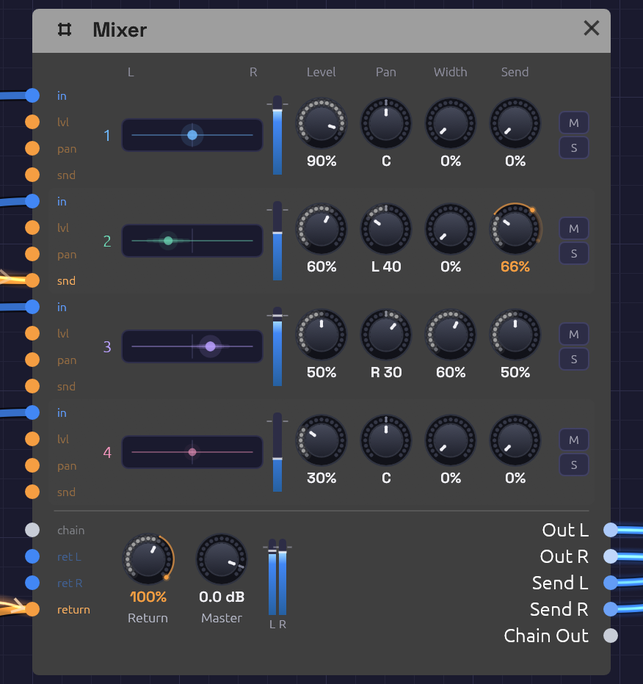Click the Return knob at 100%
Screen dimensions: 643x684
pos(148,559)
